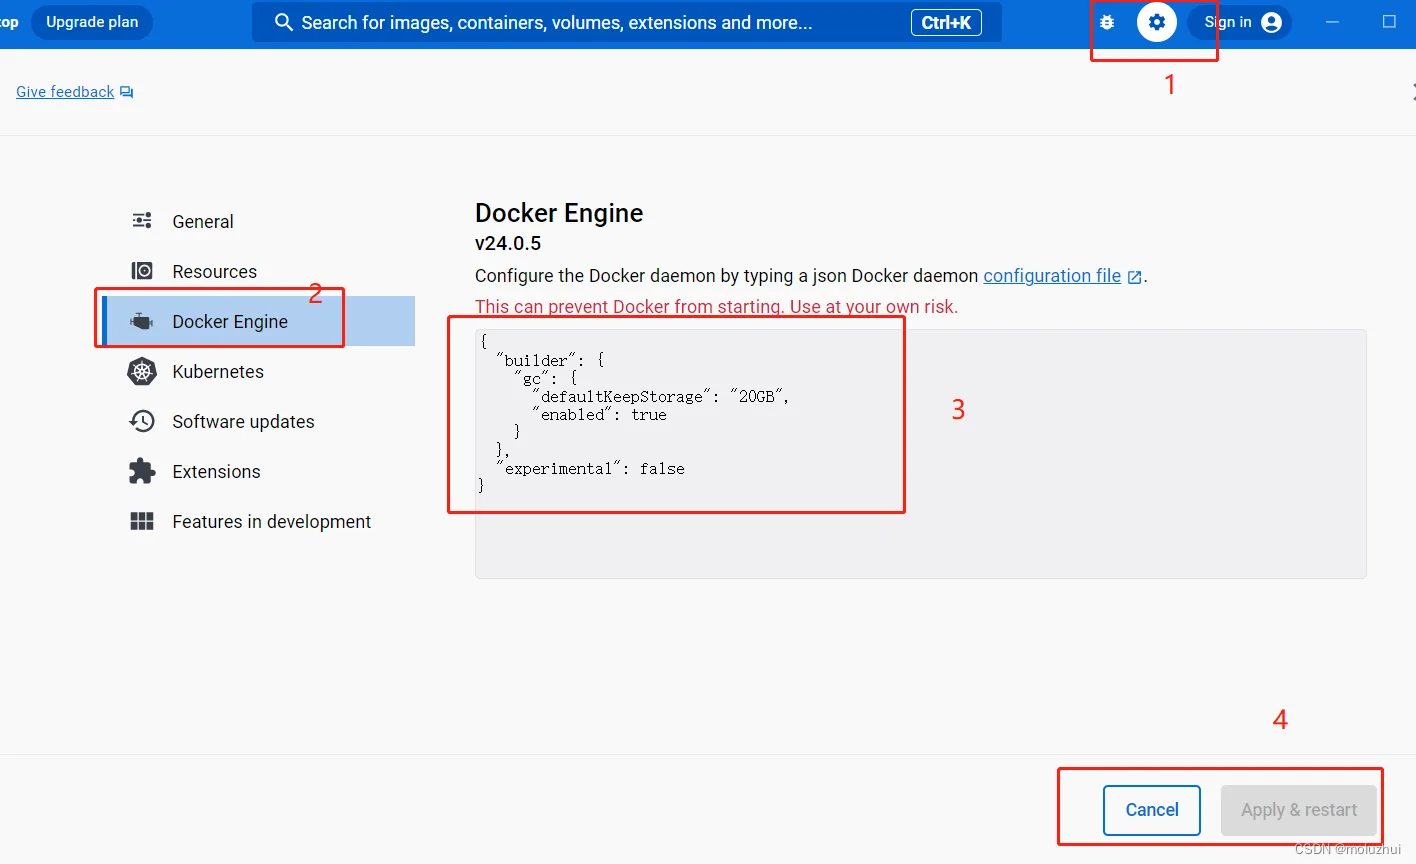This screenshot has width=1416, height=864.
Task: Open the configuration file link
Action: (1052, 276)
